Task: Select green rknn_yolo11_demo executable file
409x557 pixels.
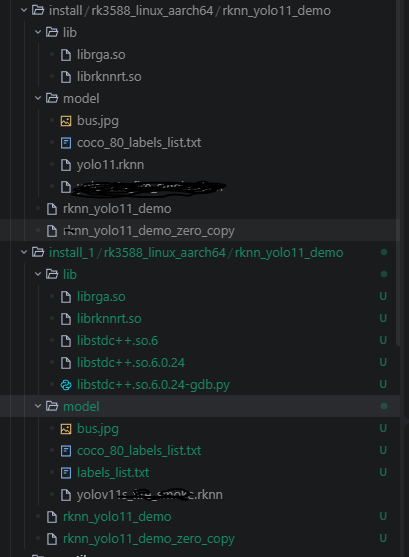Action: point(117,517)
